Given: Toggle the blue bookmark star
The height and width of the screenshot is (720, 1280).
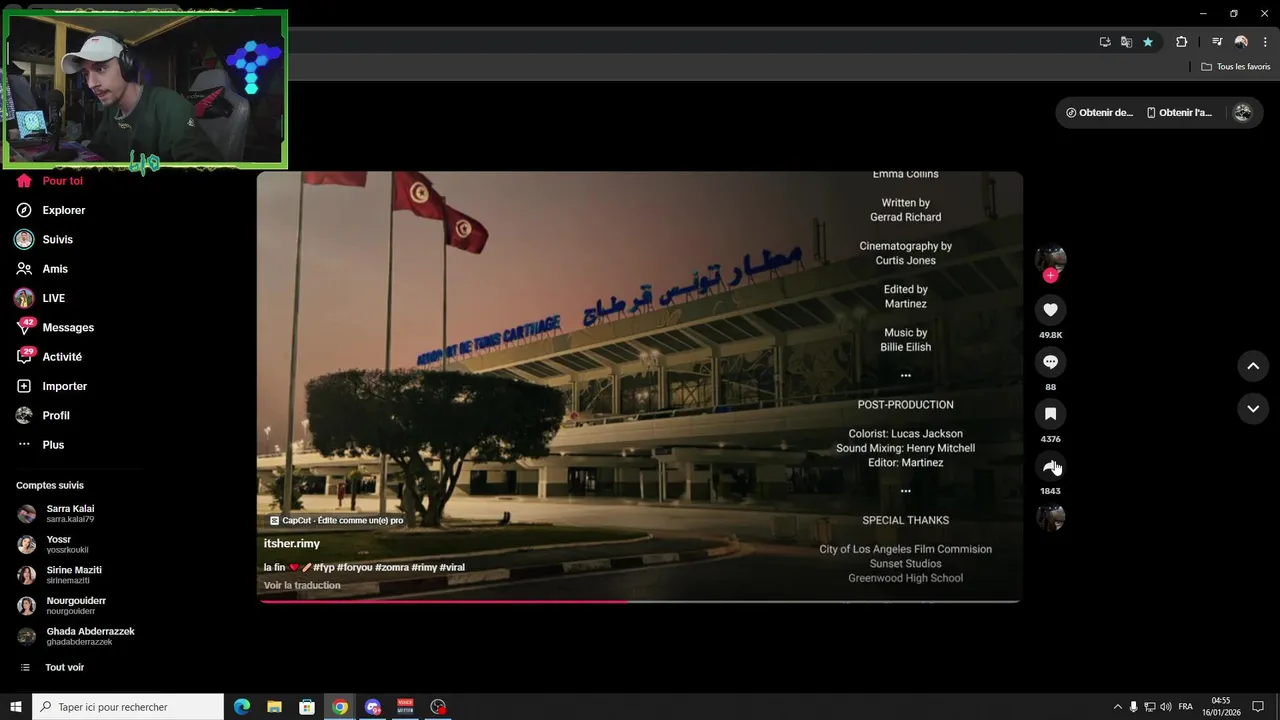Looking at the screenshot, I should pyautogui.click(x=1148, y=42).
